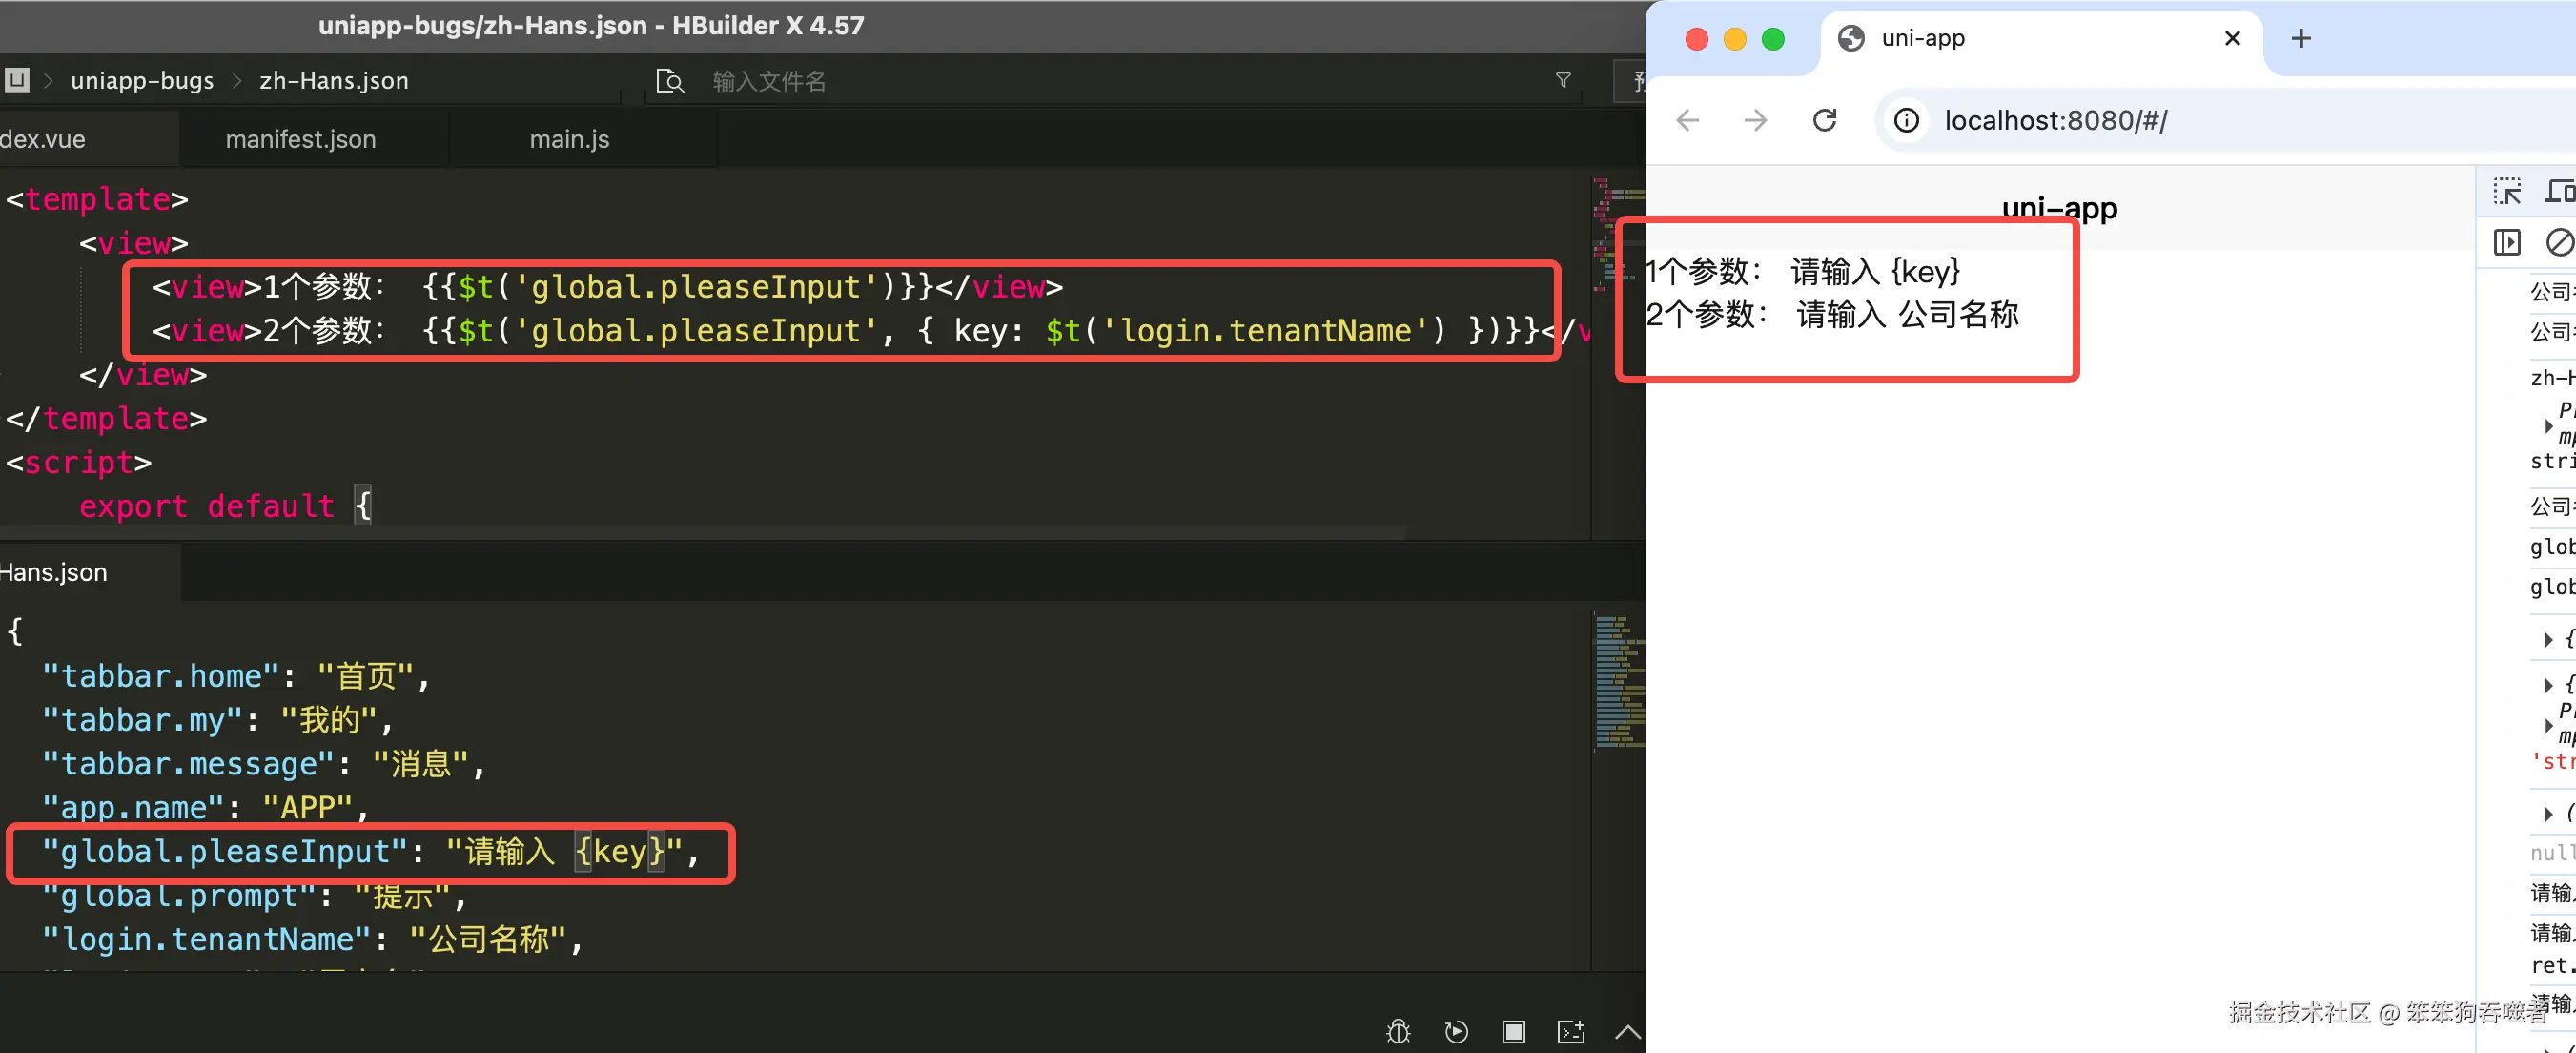
Task: Activate DevTools inspect element picker icon
Action: pyautogui.click(x=2507, y=191)
